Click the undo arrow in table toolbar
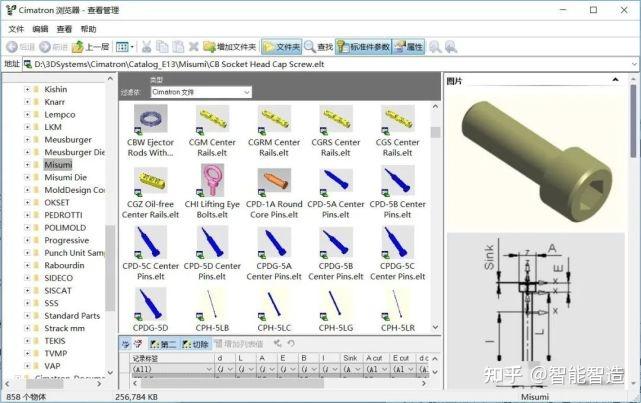Screen dimensions: 641x403 (x=291, y=343)
